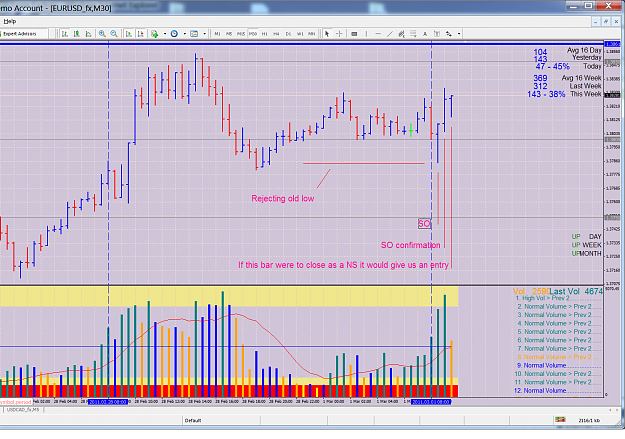Select the crosshair tool

(x=339, y=34)
